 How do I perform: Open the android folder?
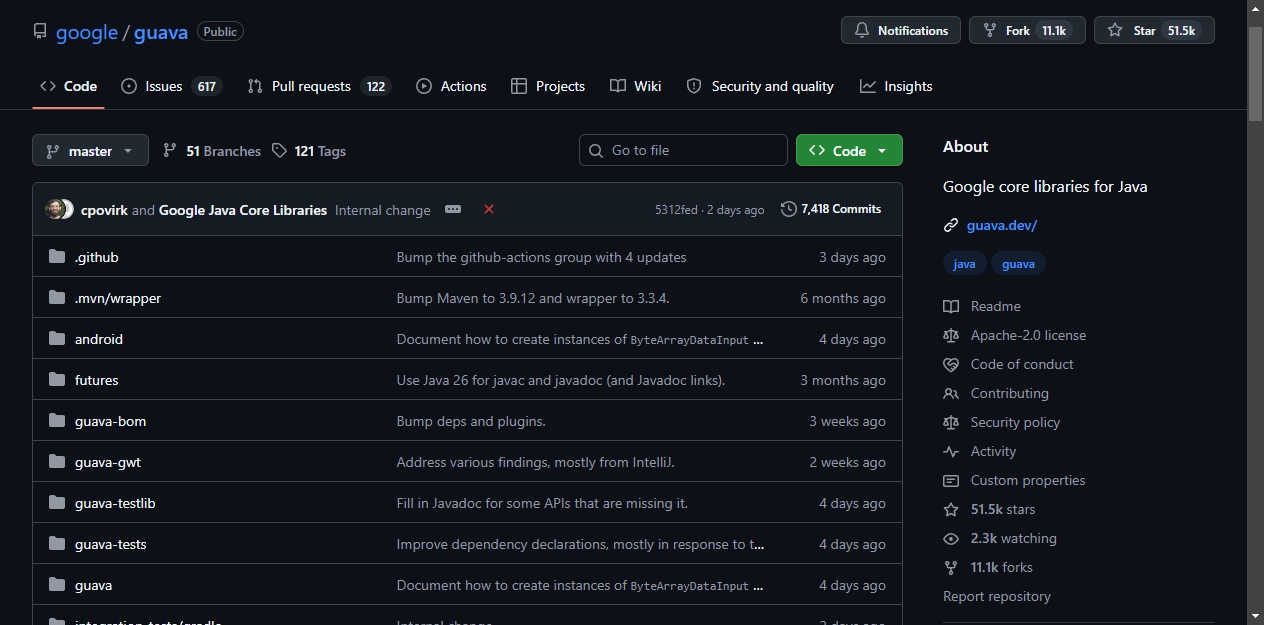99,339
